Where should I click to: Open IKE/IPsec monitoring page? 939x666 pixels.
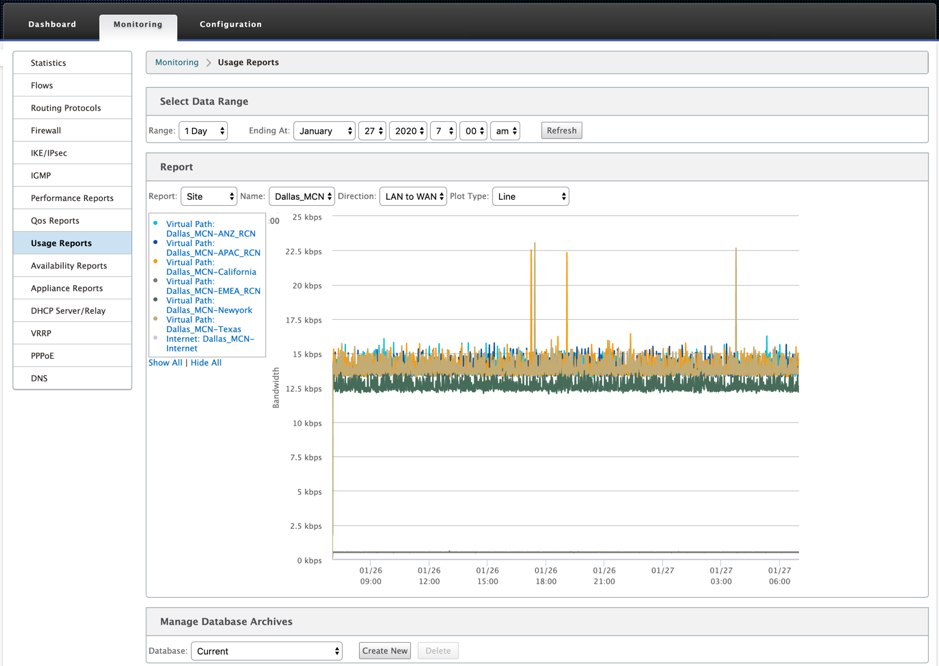pyautogui.click(x=72, y=153)
